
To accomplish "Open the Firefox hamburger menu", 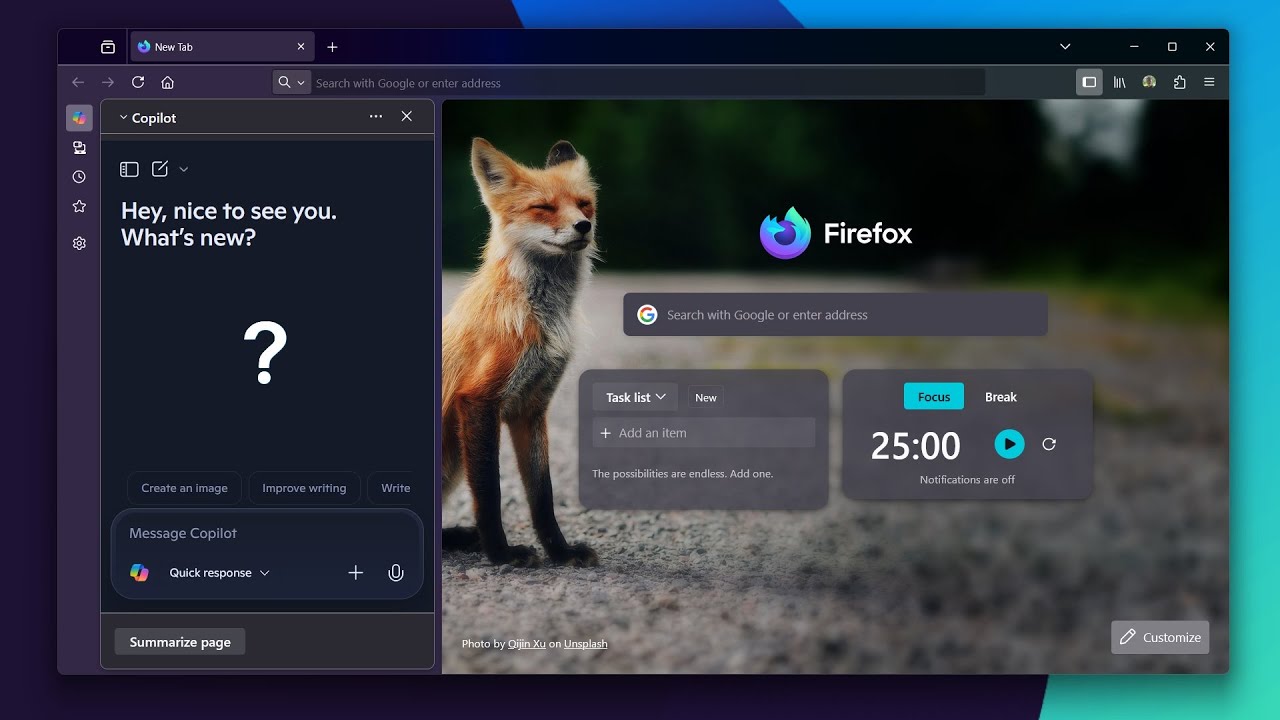I will [1210, 83].
